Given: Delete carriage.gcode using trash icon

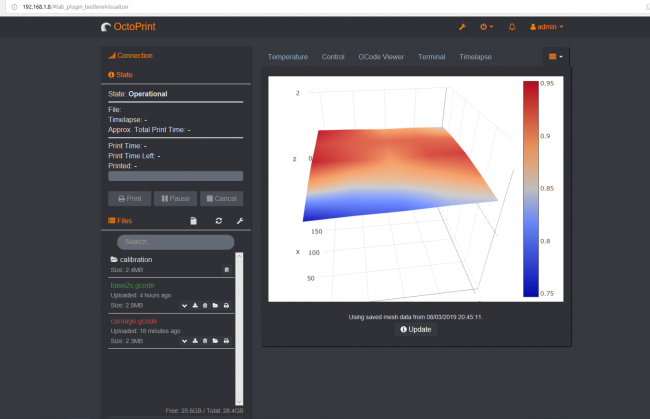Looking at the screenshot, I should (x=205, y=341).
